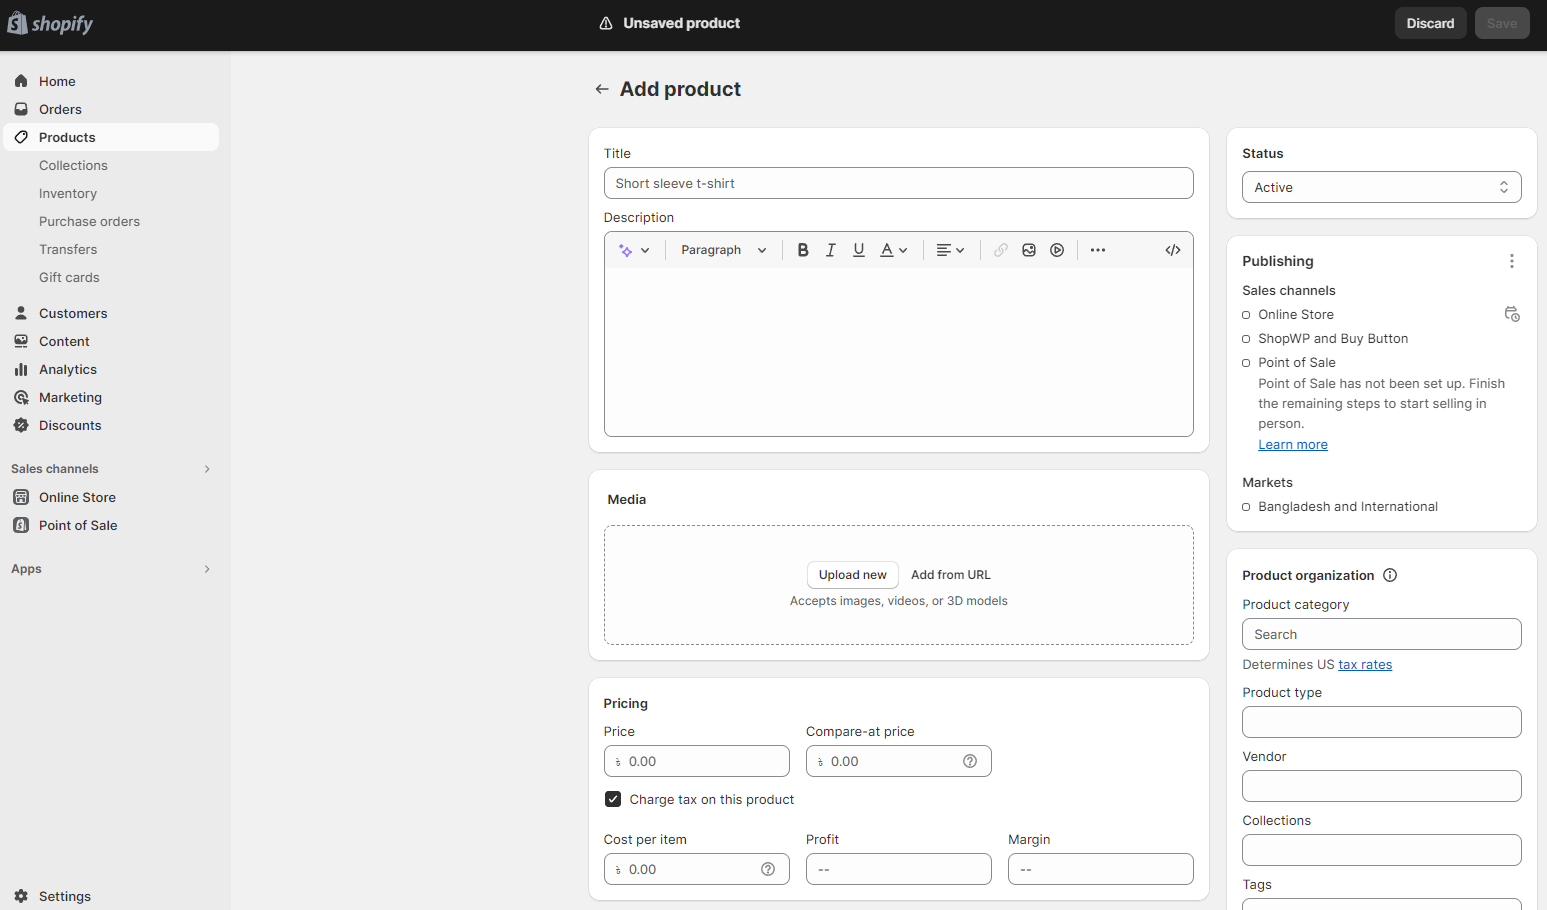Click Add from URL link
Screen dimensions: 1547x910
pos(950,575)
